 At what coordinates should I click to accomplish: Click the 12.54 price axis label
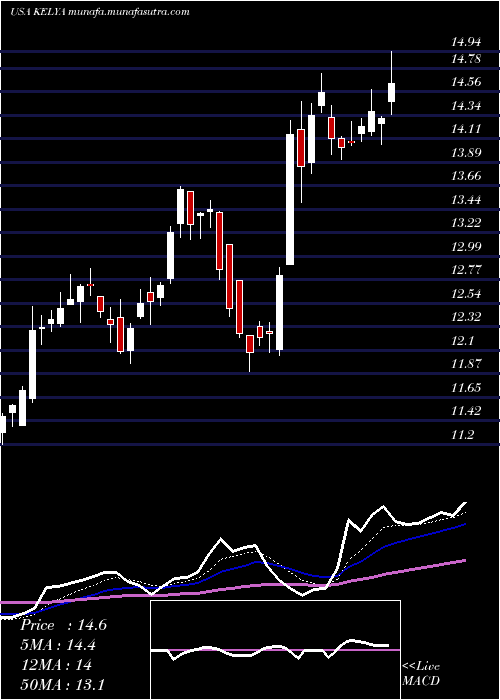pos(466,294)
